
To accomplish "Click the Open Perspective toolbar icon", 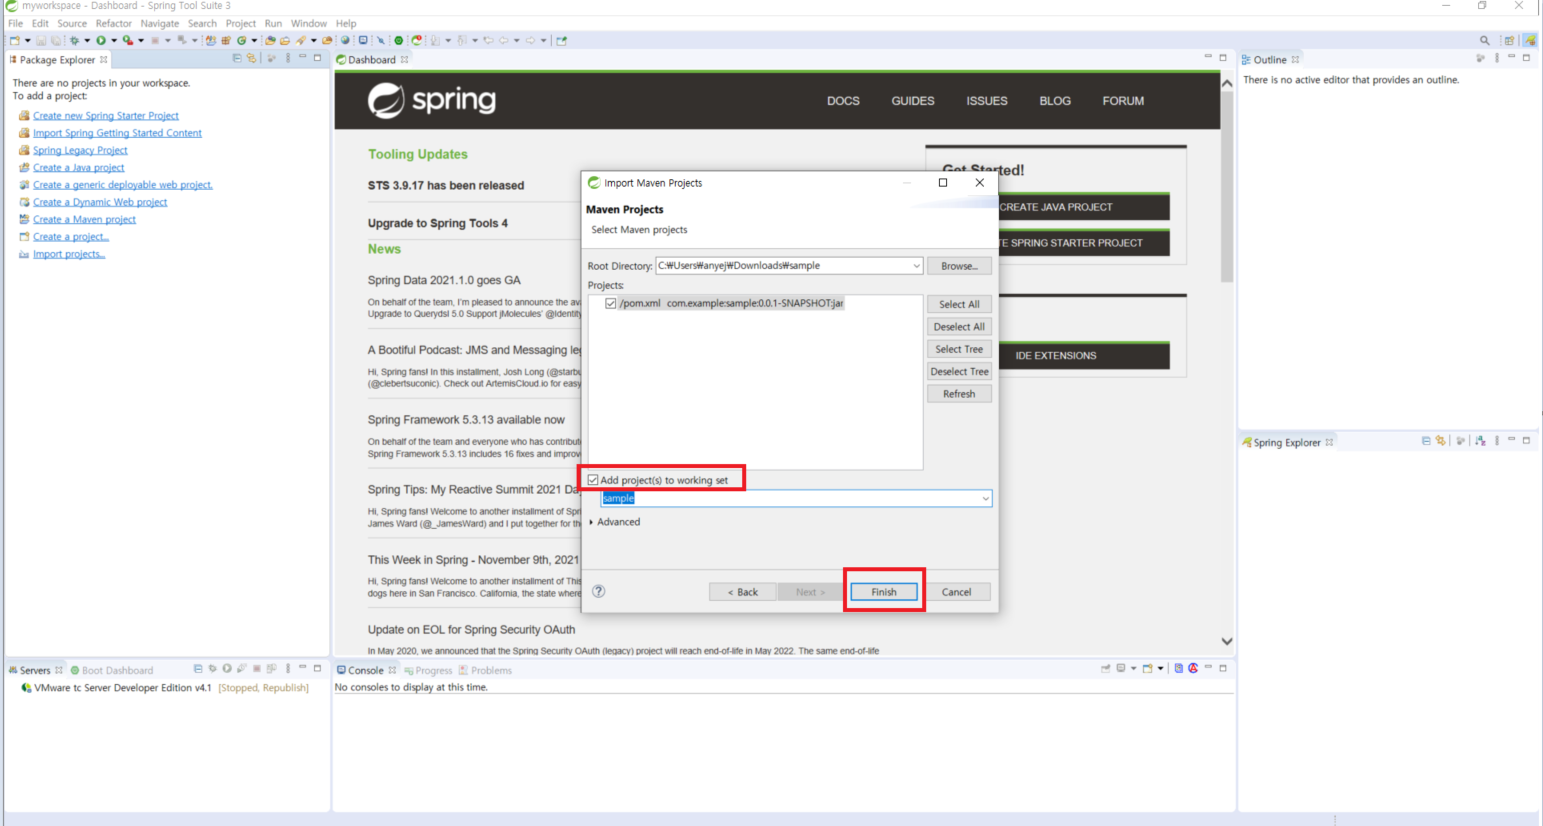I will tap(1509, 41).
